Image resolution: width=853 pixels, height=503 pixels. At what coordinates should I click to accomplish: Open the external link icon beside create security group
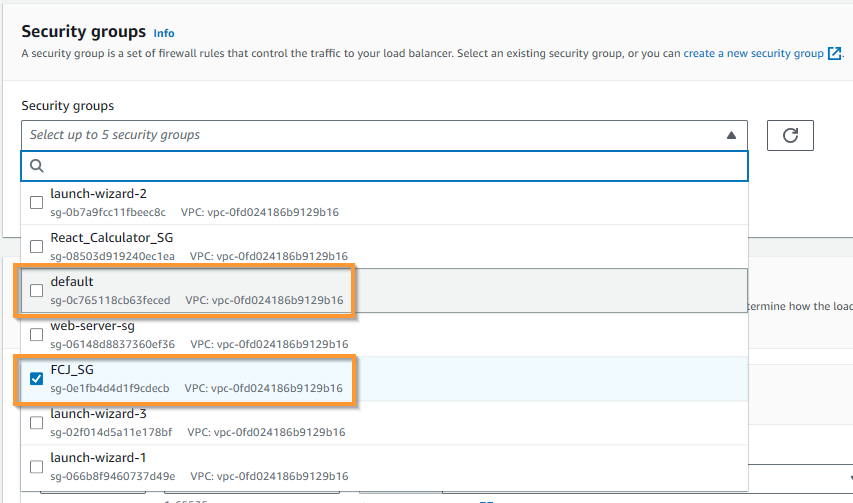(834, 53)
